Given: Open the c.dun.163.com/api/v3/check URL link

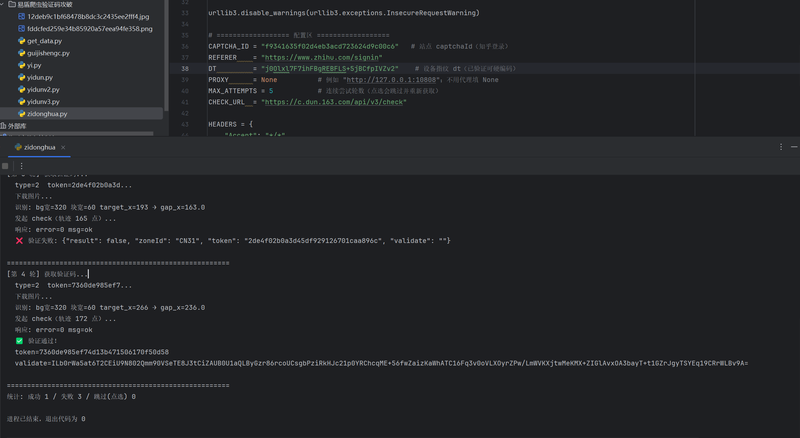Looking at the screenshot, I should click(x=334, y=102).
